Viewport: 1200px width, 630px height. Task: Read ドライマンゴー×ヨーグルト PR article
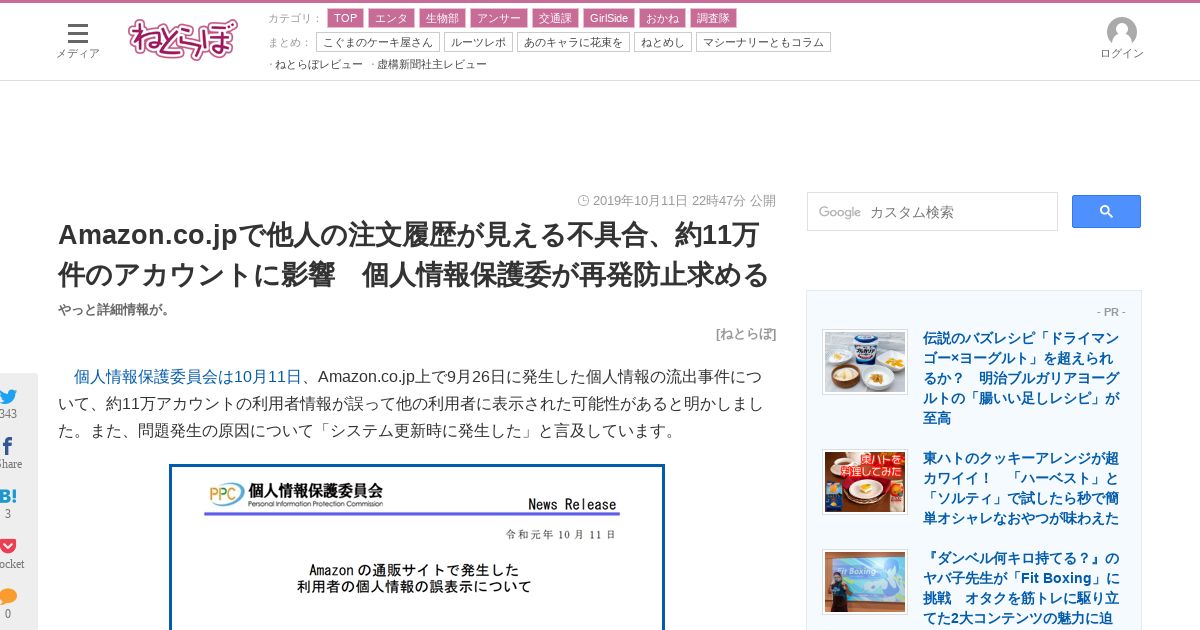(x=1021, y=378)
